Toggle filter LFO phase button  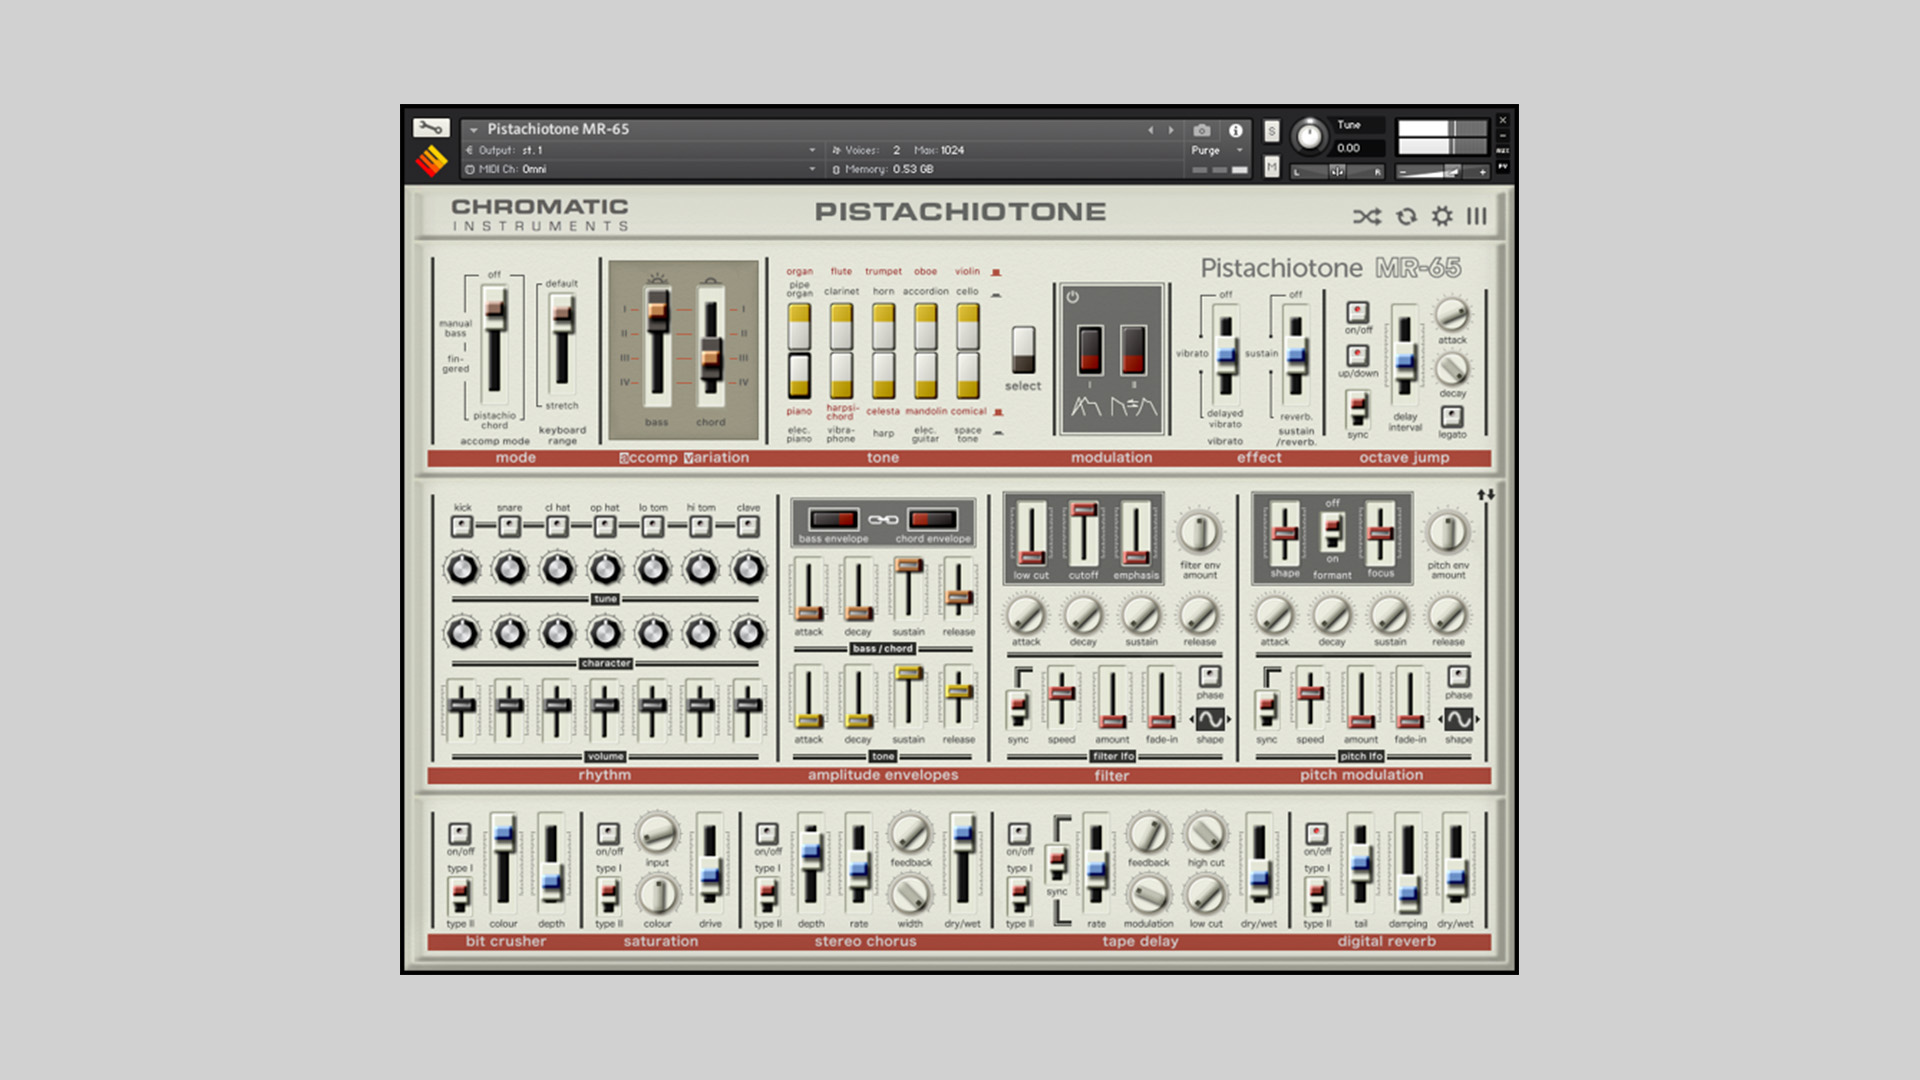coord(1210,677)
